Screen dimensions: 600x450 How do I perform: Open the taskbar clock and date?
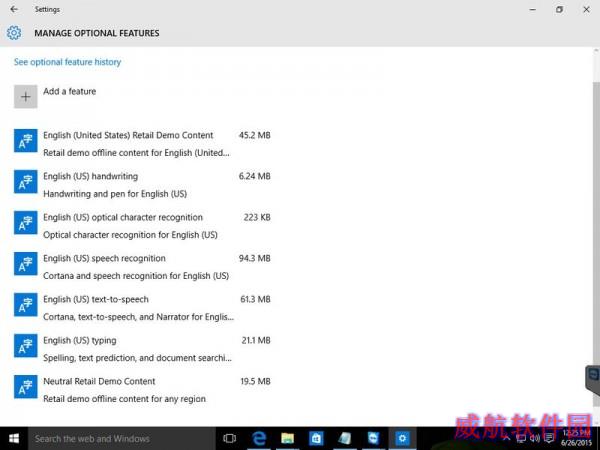point(576,439)
